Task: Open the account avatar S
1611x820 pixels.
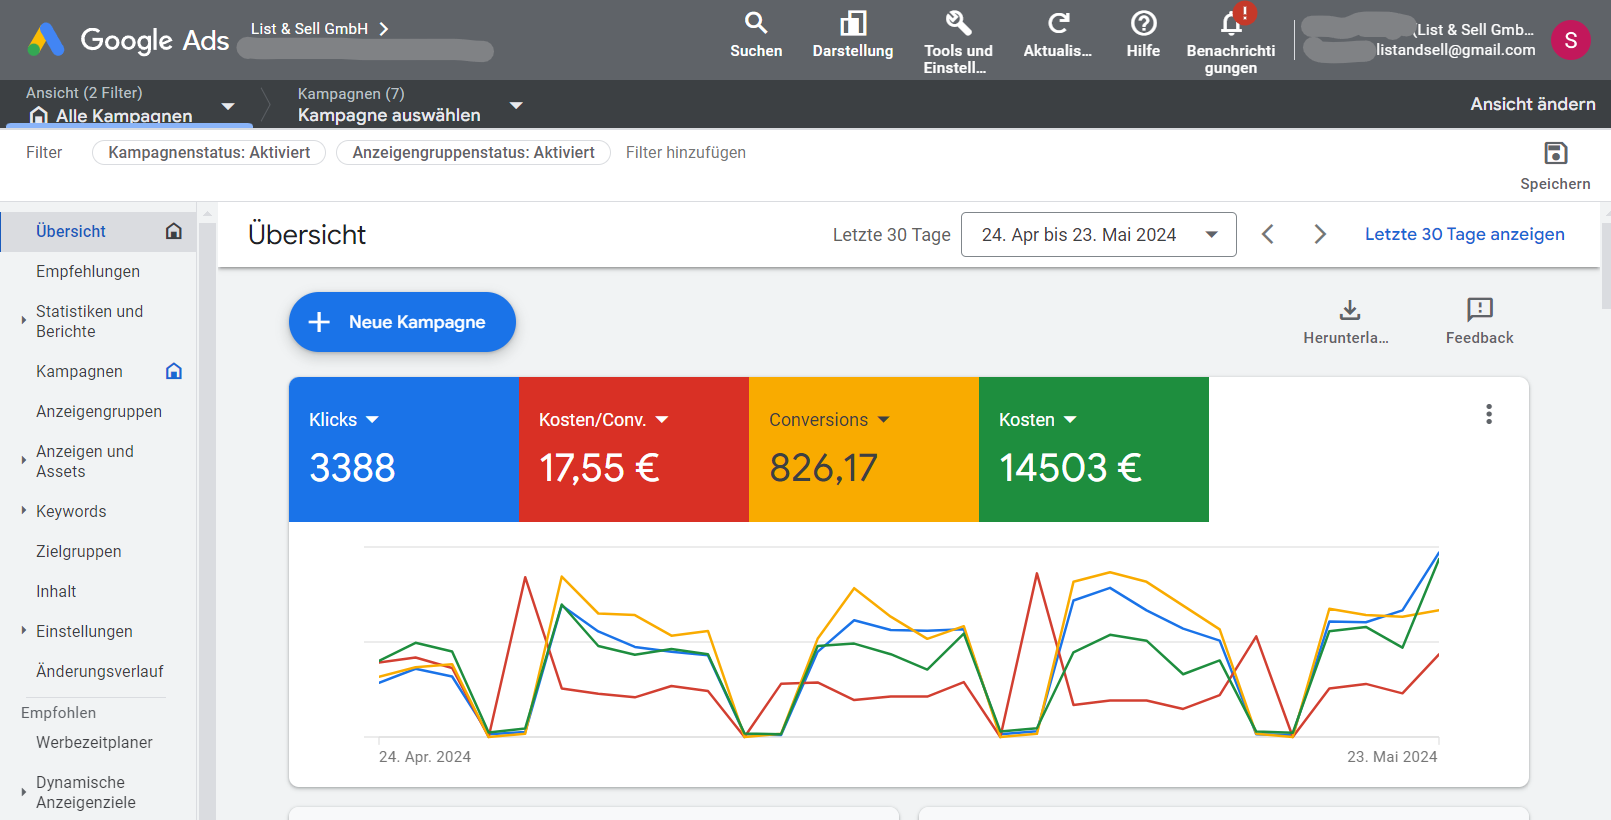Action: [x=1570, y=40]
